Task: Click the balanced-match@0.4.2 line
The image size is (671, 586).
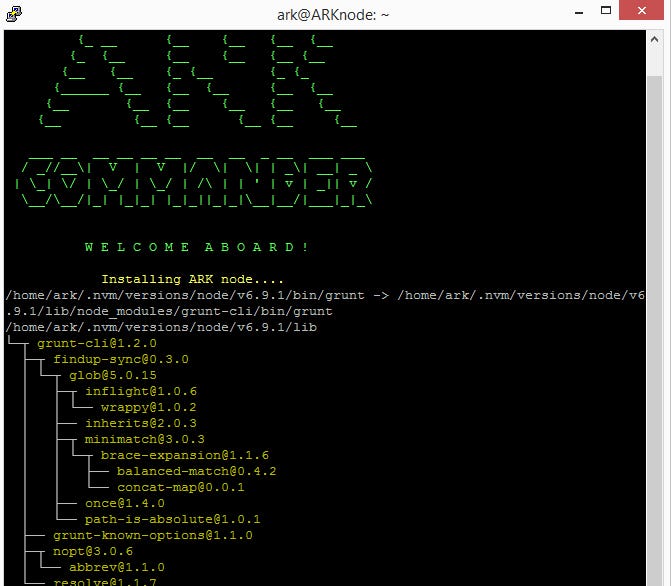Action: [x=197, y=471]
